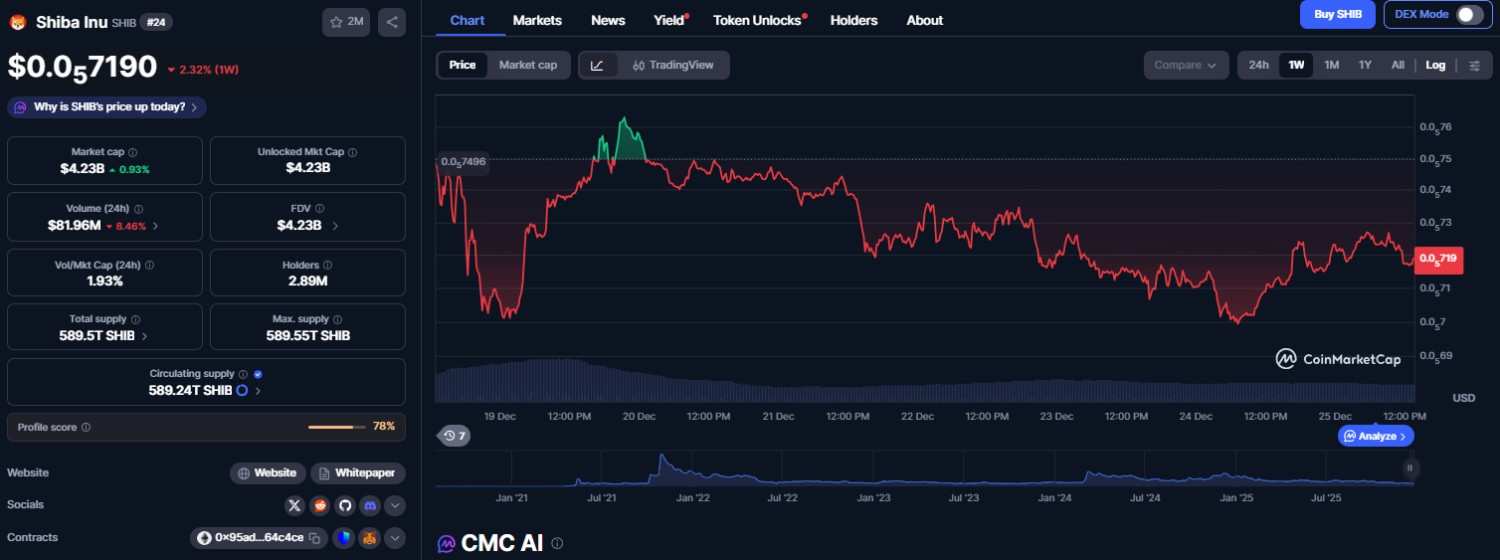The width and height of the screenshot is (1500, 560).
Task: Expand FDV details chevron
Action: [335, 226]
